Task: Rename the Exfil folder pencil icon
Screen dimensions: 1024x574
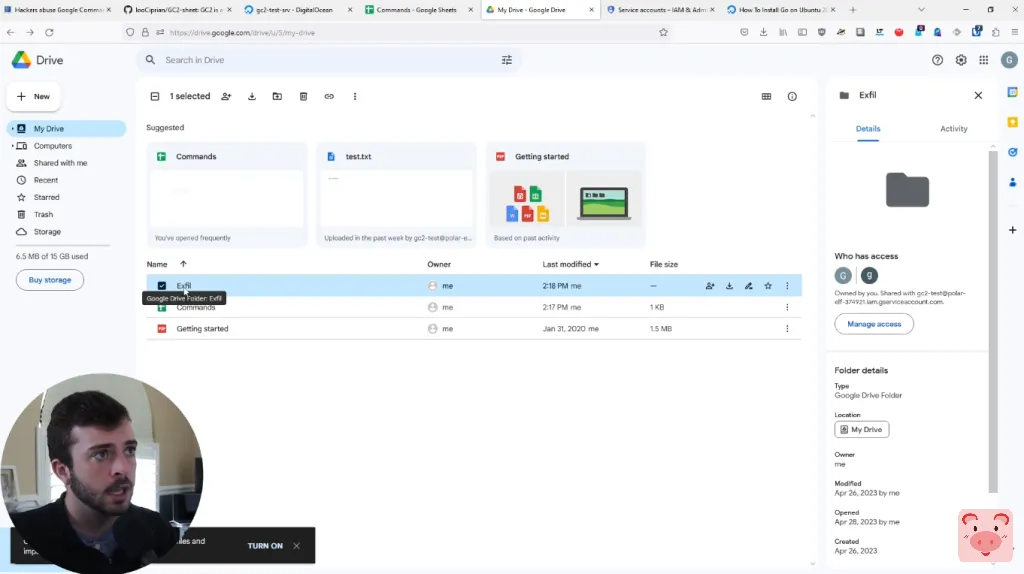Action: click(748, 285)
